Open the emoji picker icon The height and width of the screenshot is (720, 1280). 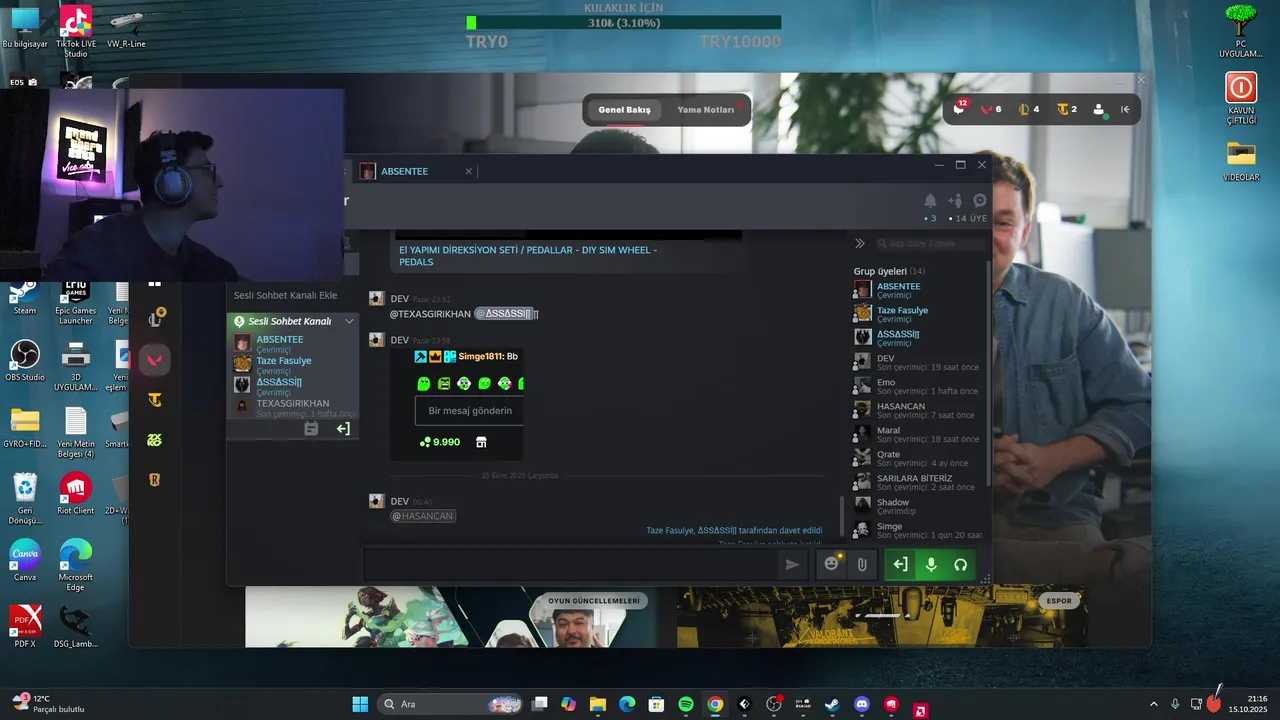[831, 564]
